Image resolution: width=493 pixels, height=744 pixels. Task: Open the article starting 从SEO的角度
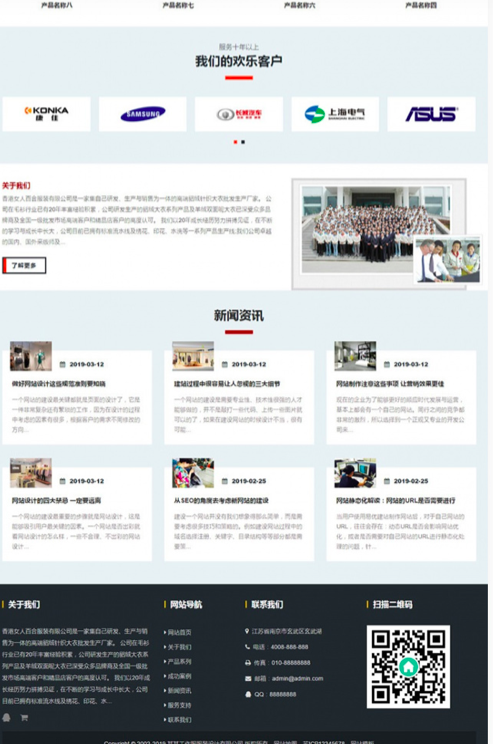221,500
